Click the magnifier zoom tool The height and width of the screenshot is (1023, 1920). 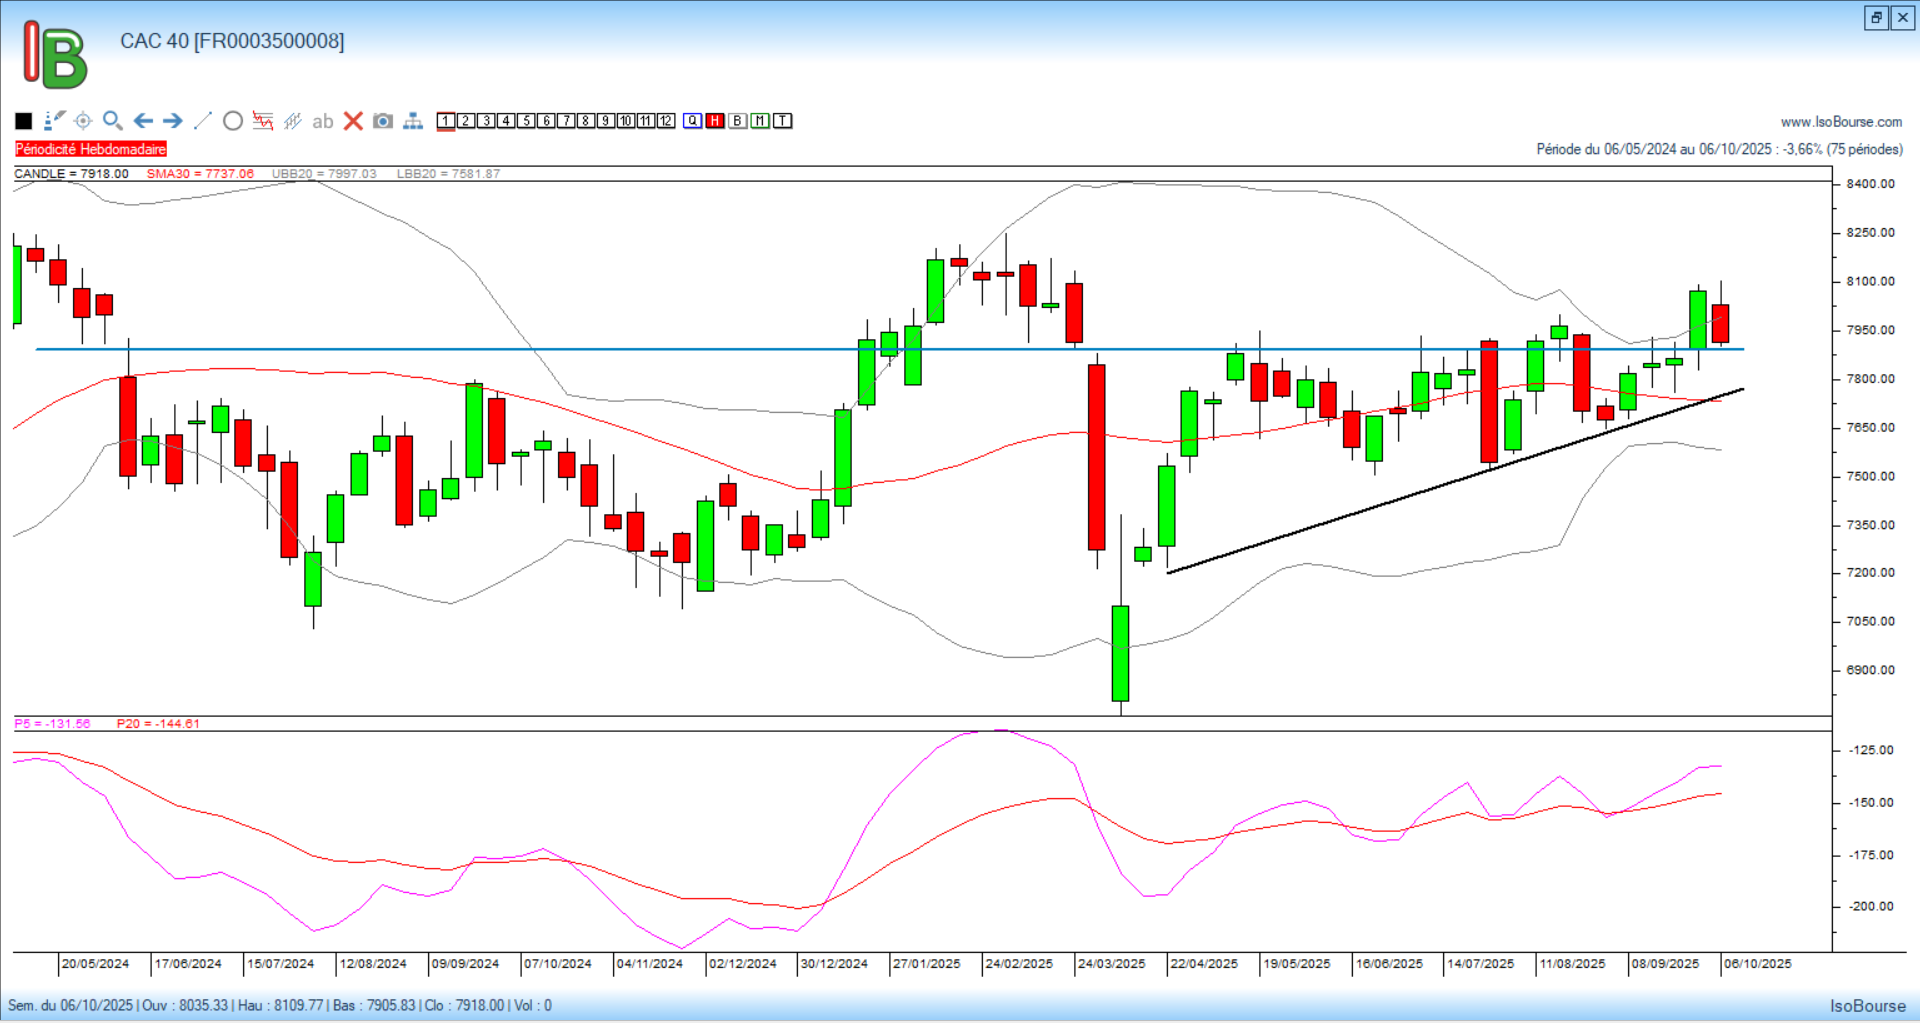[113, 121]
